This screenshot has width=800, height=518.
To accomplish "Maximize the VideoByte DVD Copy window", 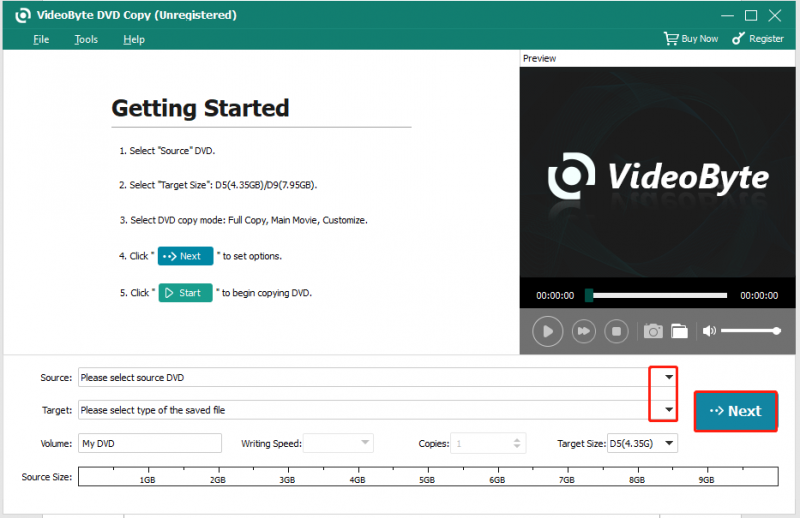I will pos(751,15).
